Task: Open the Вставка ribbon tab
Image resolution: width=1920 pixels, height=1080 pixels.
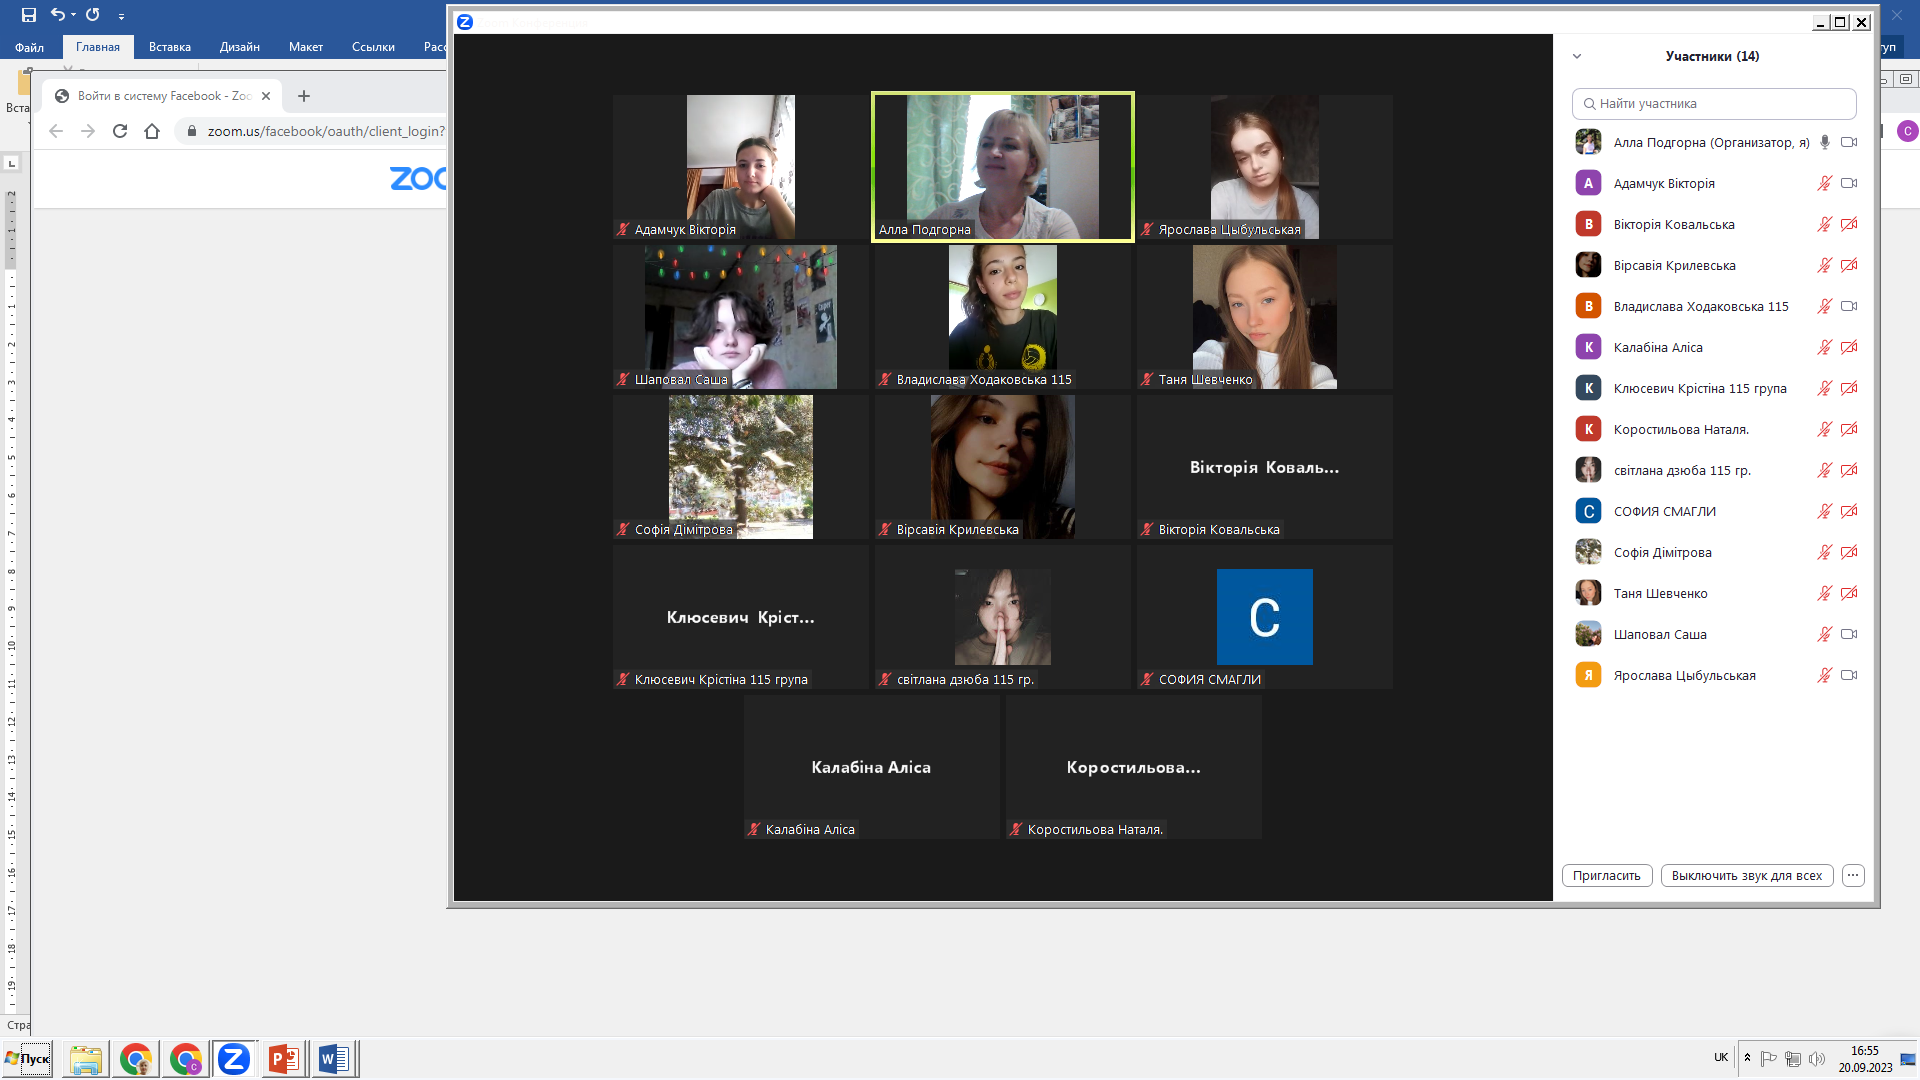Action: [169, 47]
